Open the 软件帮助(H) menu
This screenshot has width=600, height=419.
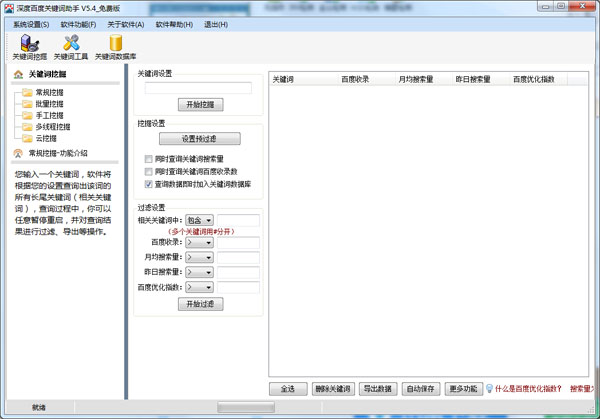[x=174, y=24]
